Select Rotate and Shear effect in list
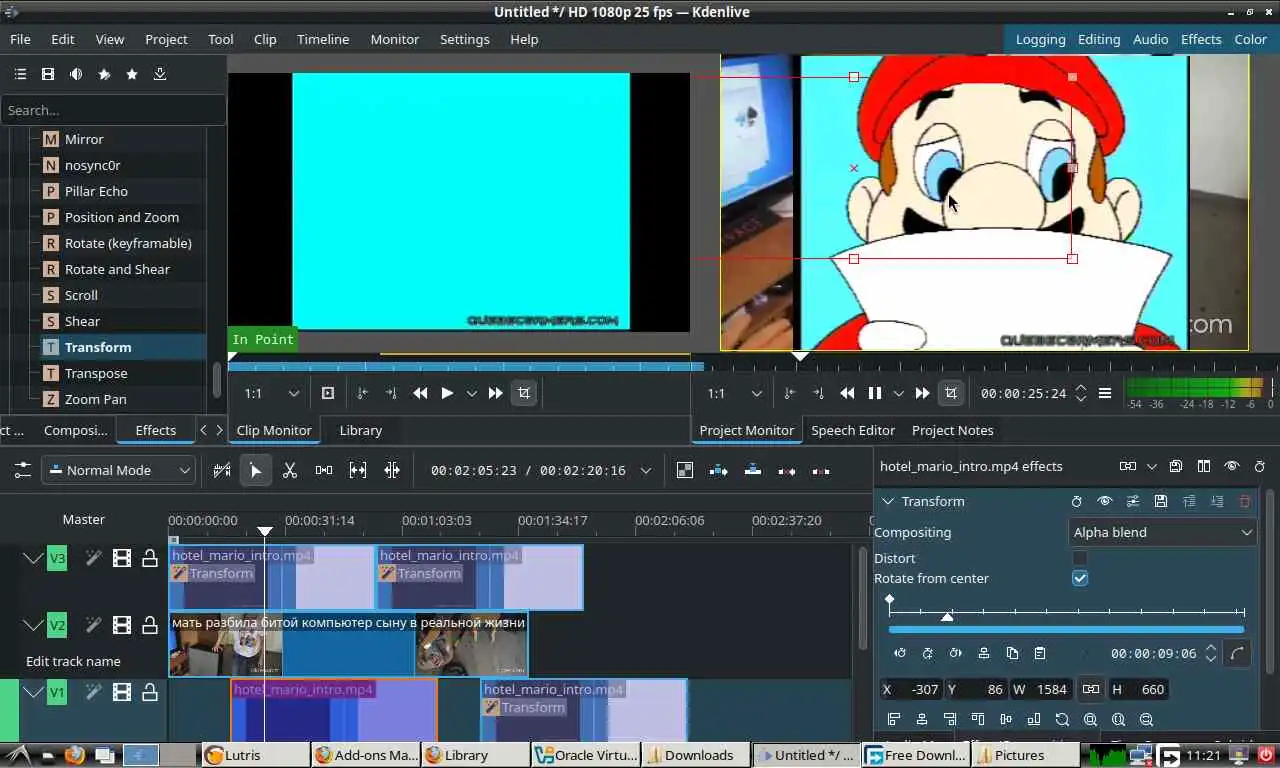This screenshot has width=1280, height=768. 117,269
